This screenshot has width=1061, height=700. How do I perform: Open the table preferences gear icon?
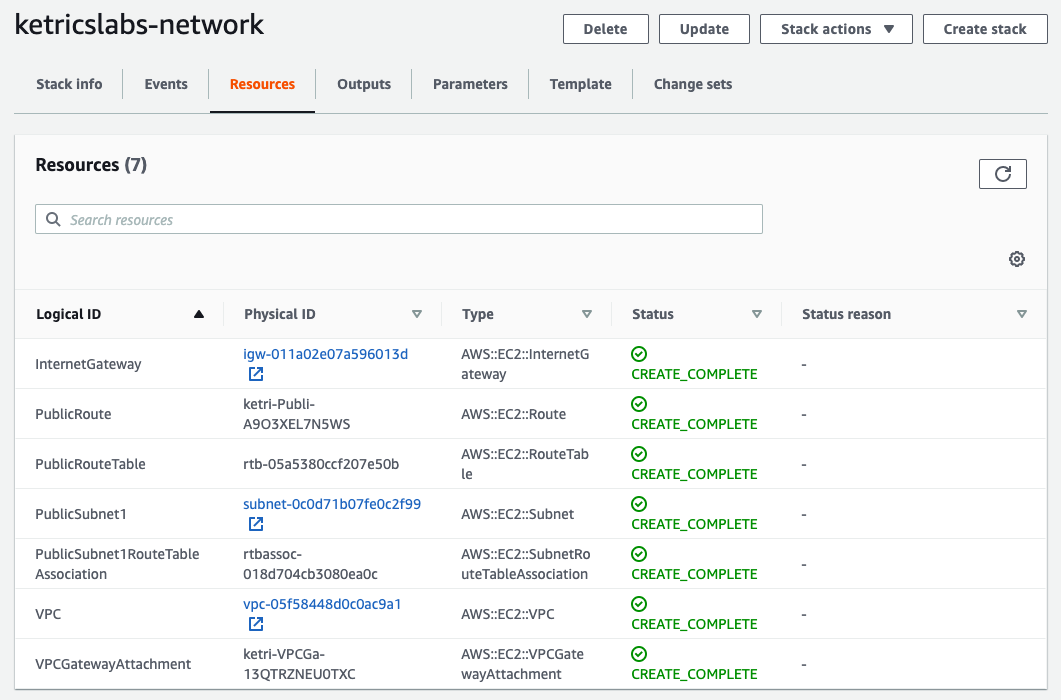pyautogui.click(x=1016, y=258)
